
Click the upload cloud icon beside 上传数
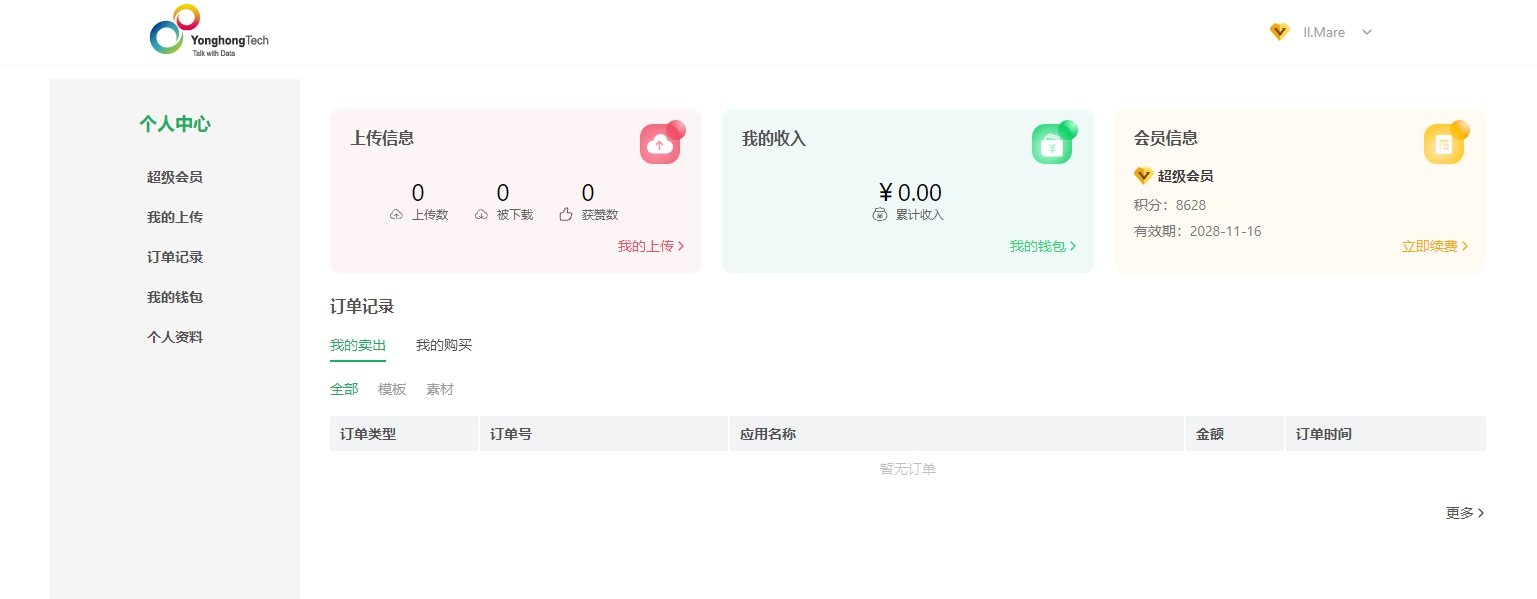[396, 214]
